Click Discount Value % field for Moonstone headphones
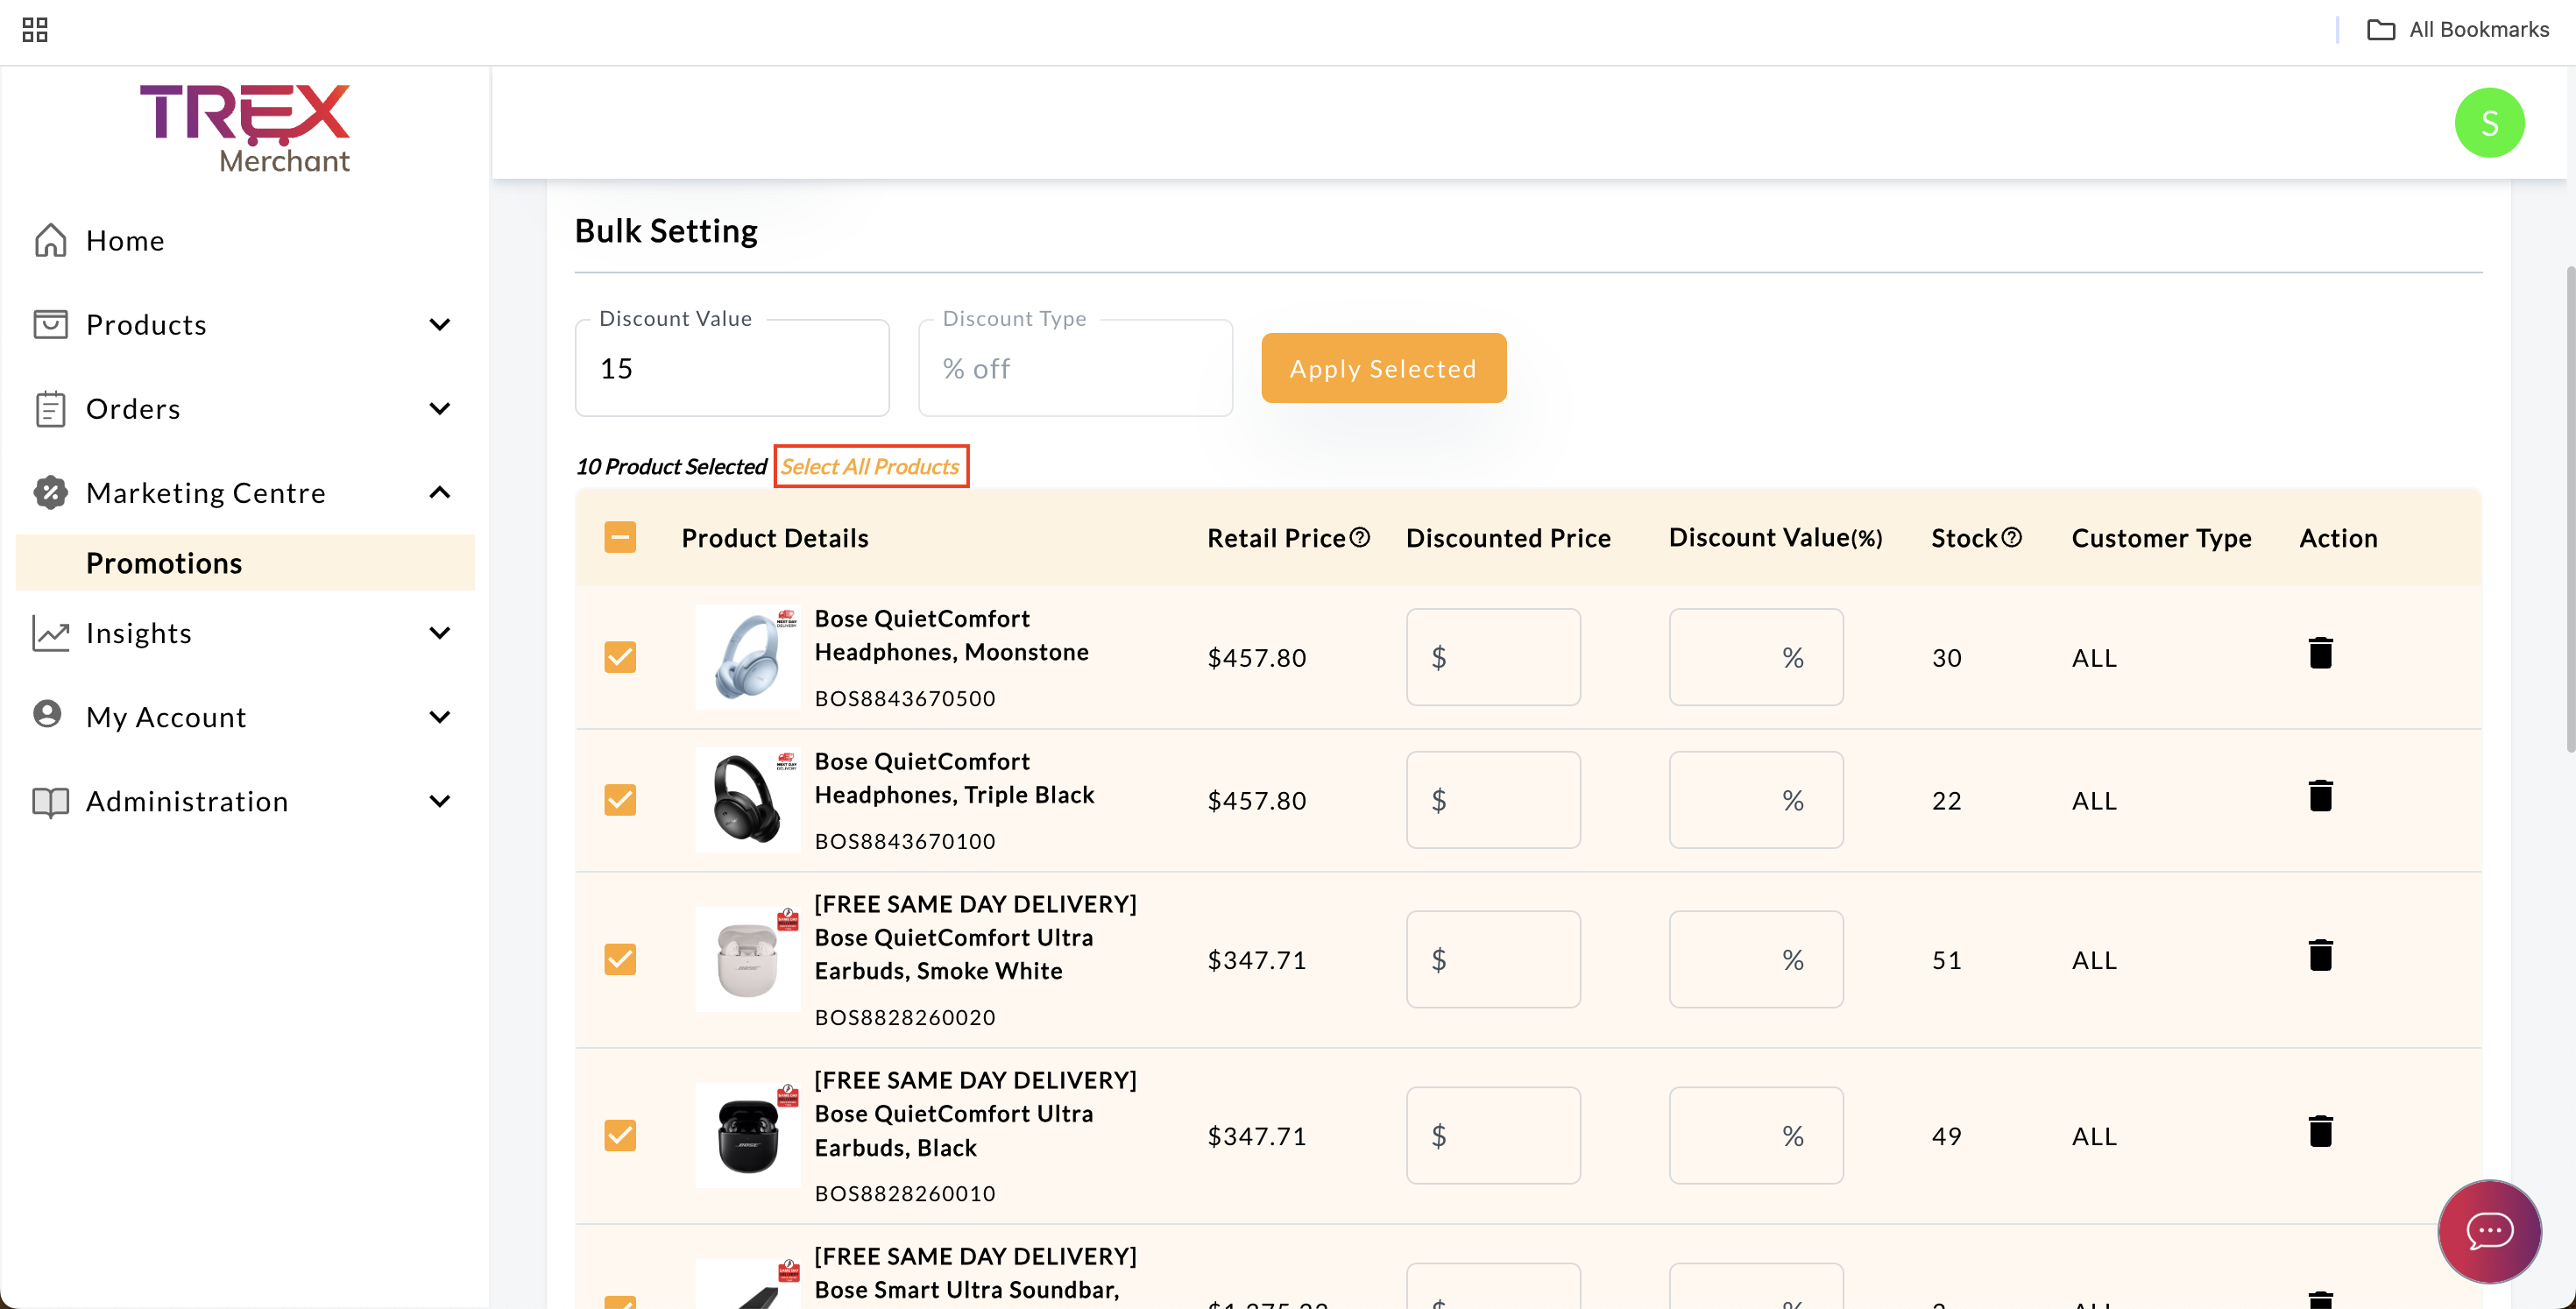Viewport: 2576px width, 1309px height. point(1756,657)
